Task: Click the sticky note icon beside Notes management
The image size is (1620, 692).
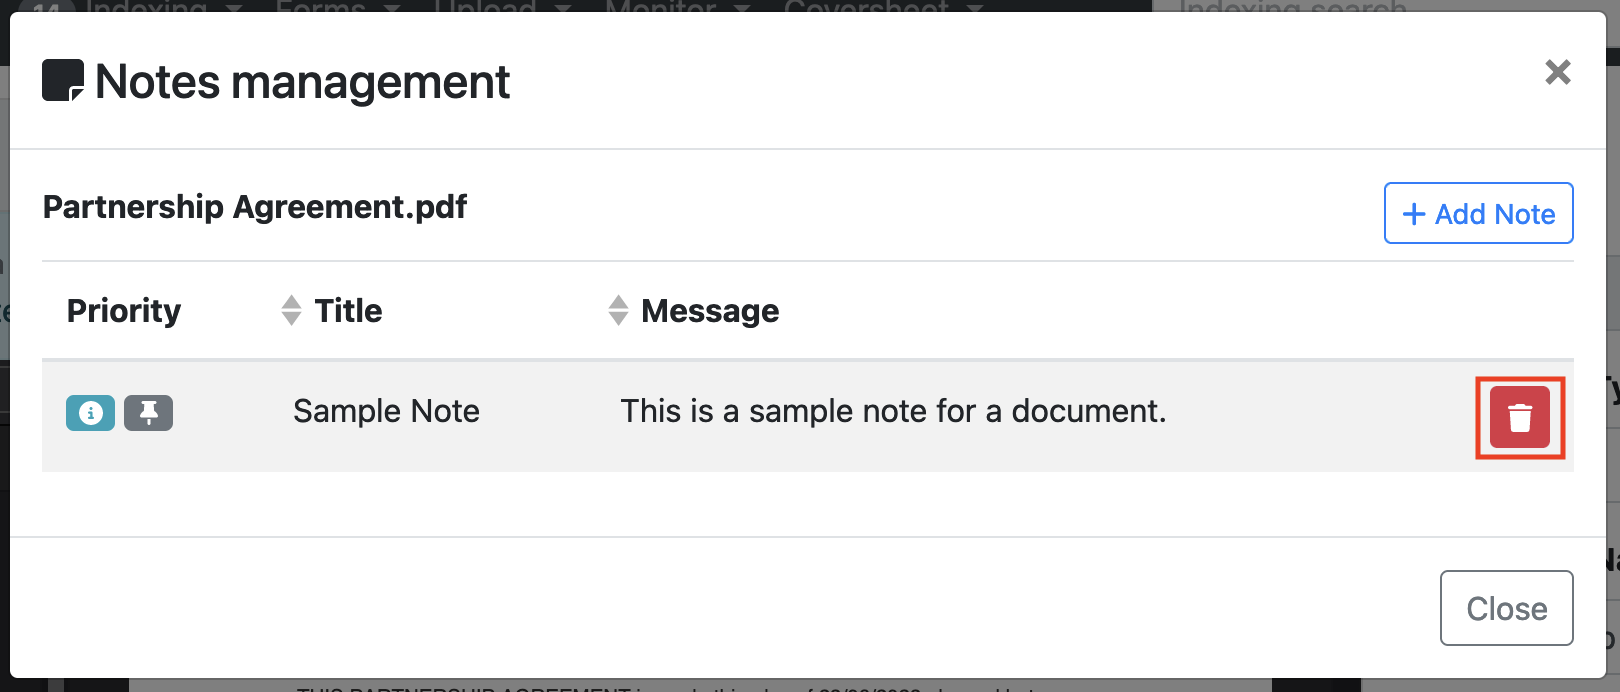Action: click(62, 81)
